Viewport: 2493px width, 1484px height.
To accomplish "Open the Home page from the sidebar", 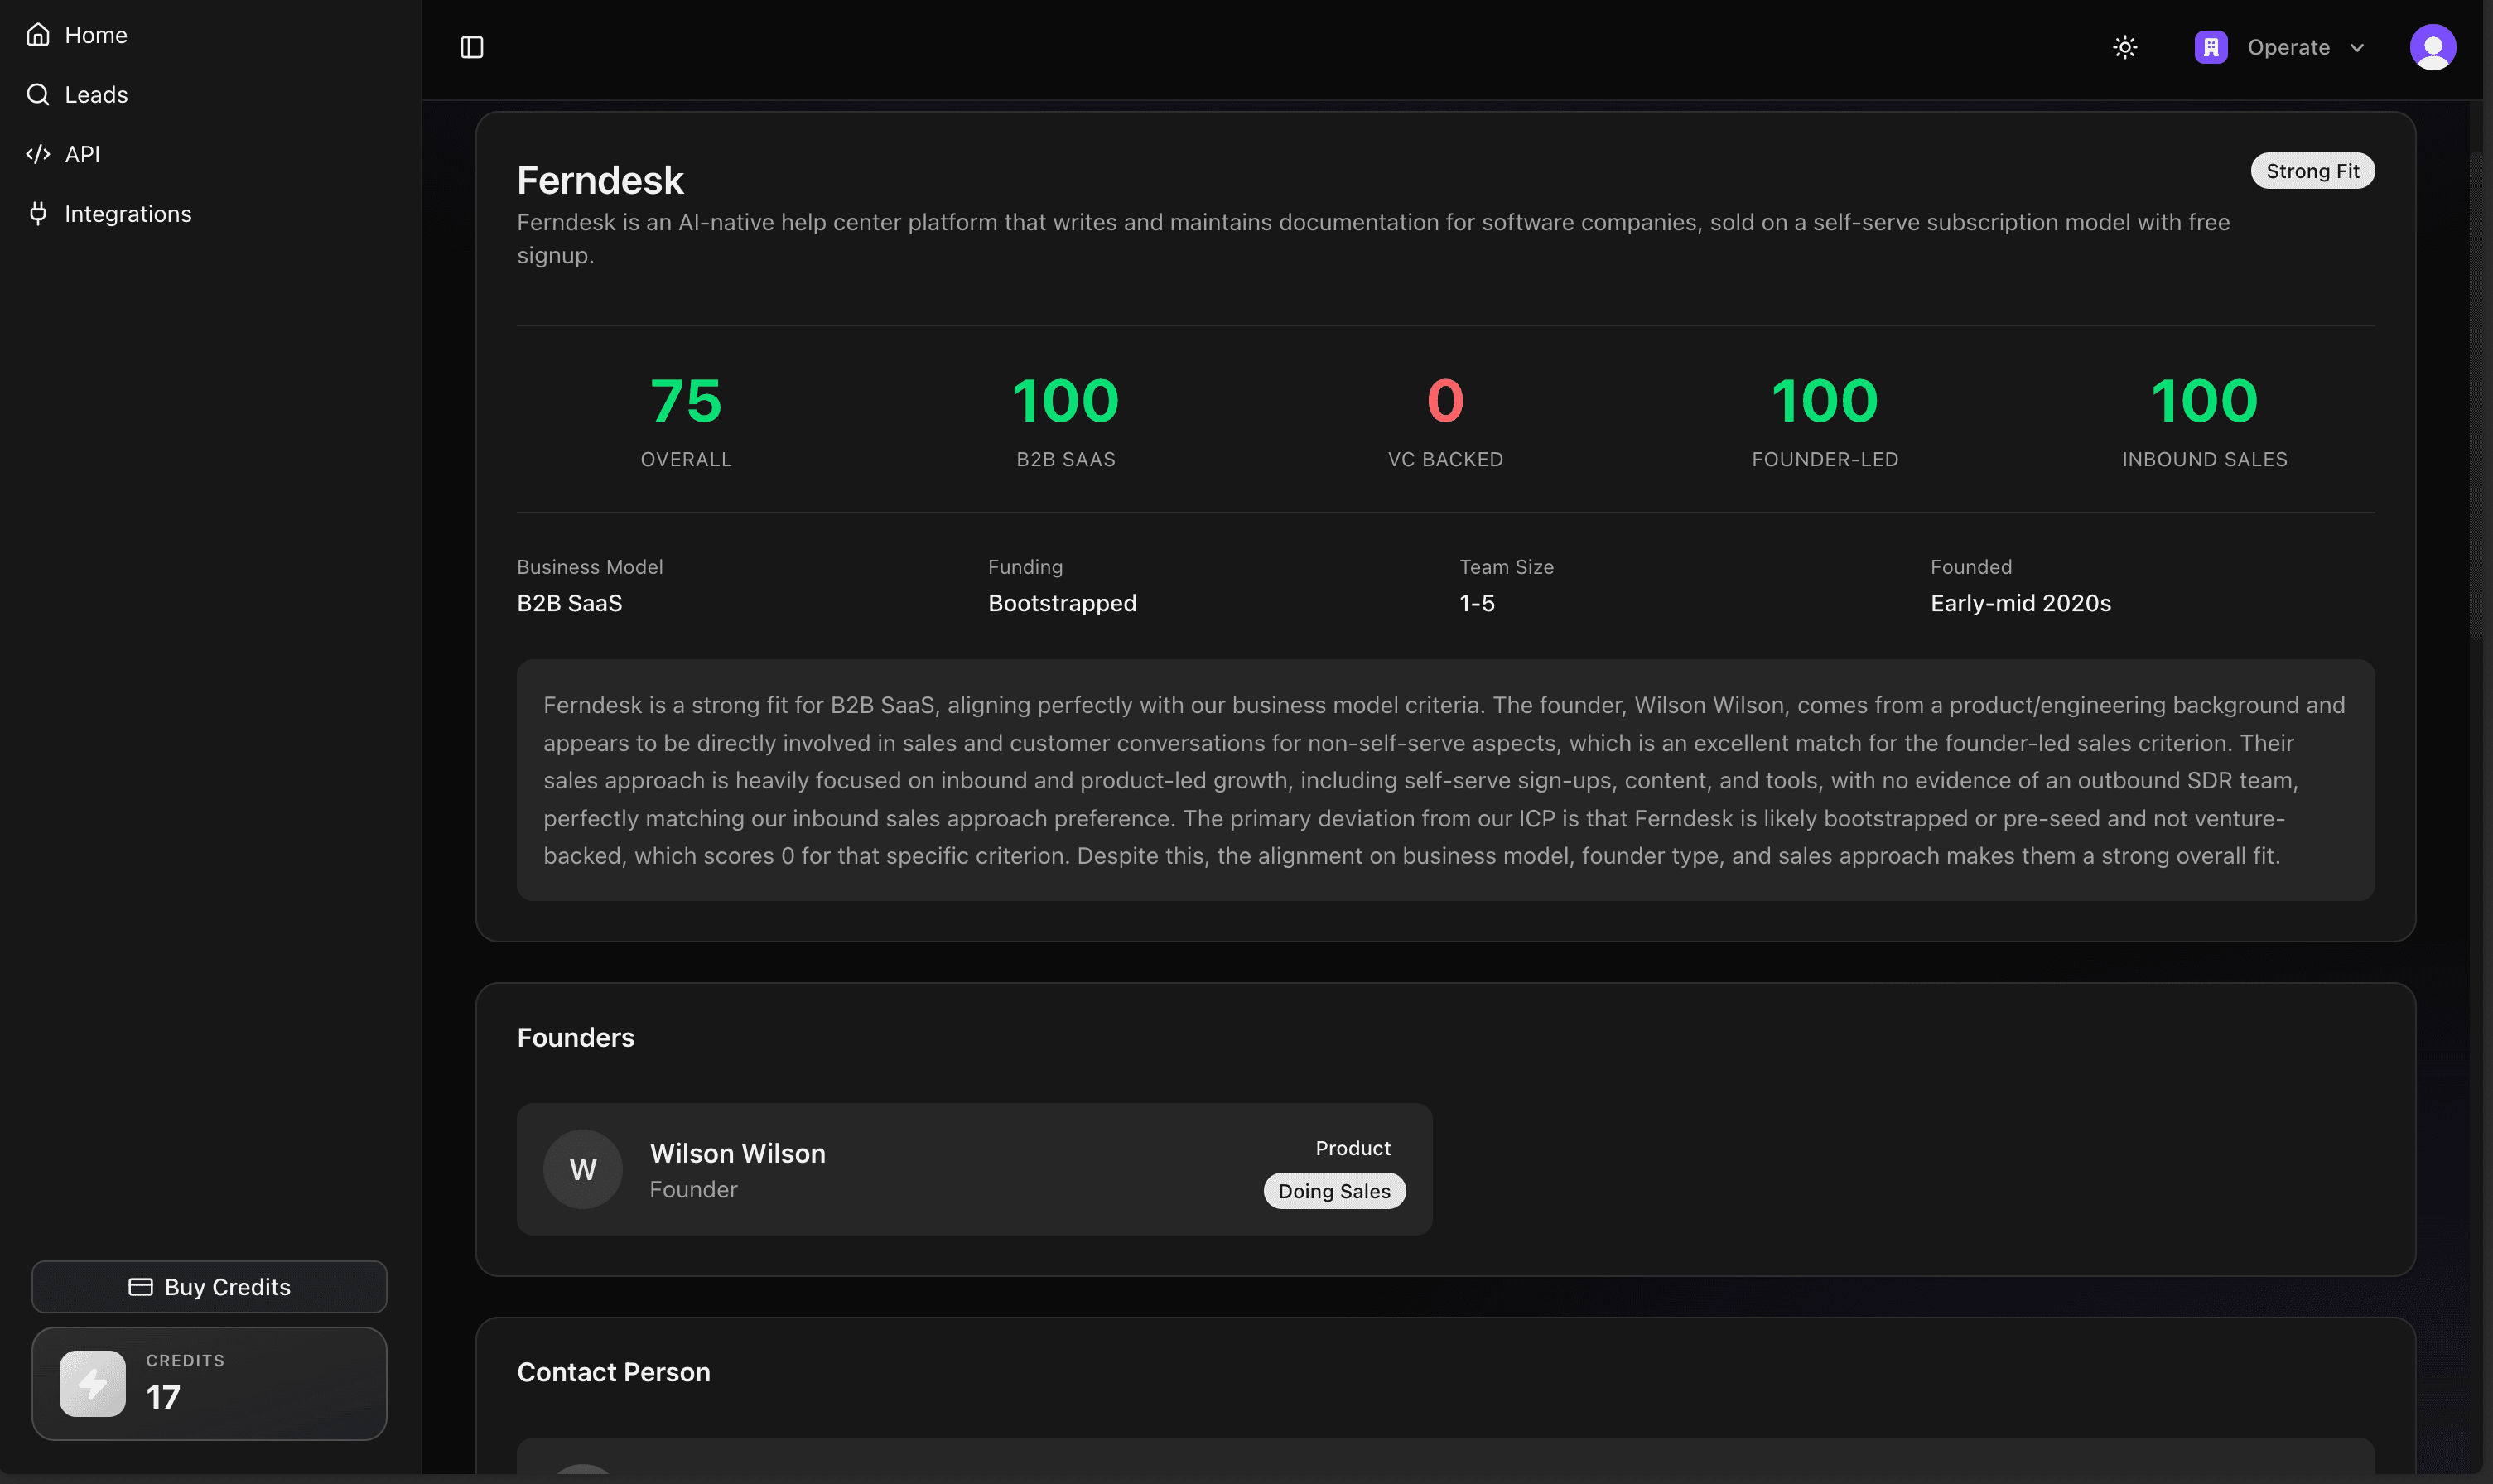I will (x=95, y=34).
